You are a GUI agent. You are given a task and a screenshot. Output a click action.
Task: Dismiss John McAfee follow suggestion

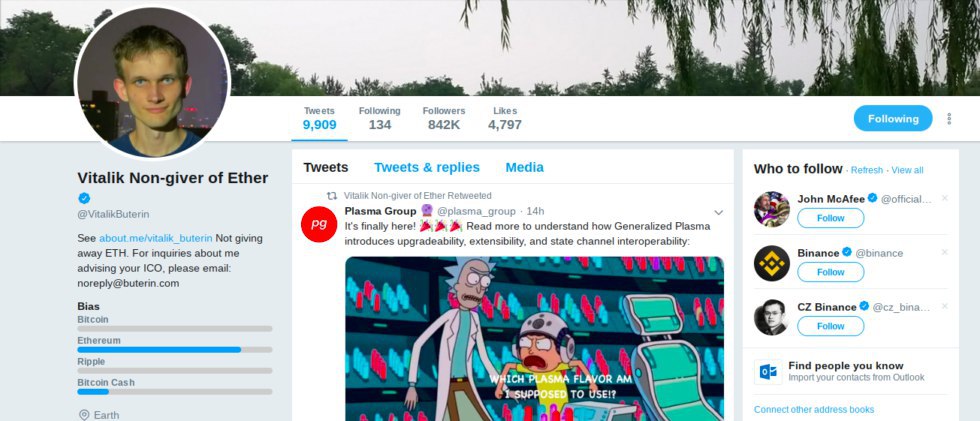pos(944,198)
